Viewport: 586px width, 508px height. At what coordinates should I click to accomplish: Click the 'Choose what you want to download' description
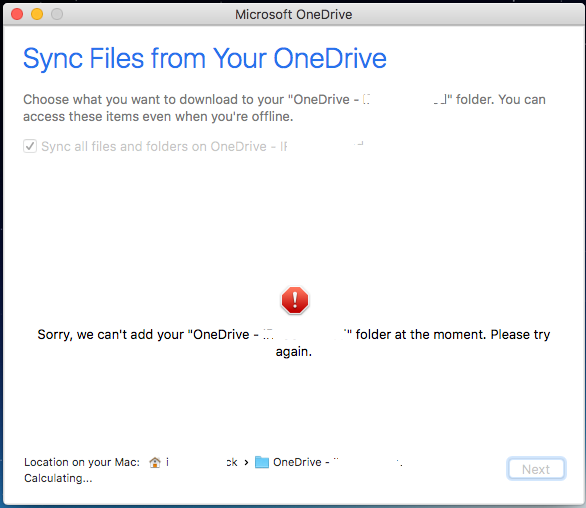pyautogui.click(x=284, y=108)
